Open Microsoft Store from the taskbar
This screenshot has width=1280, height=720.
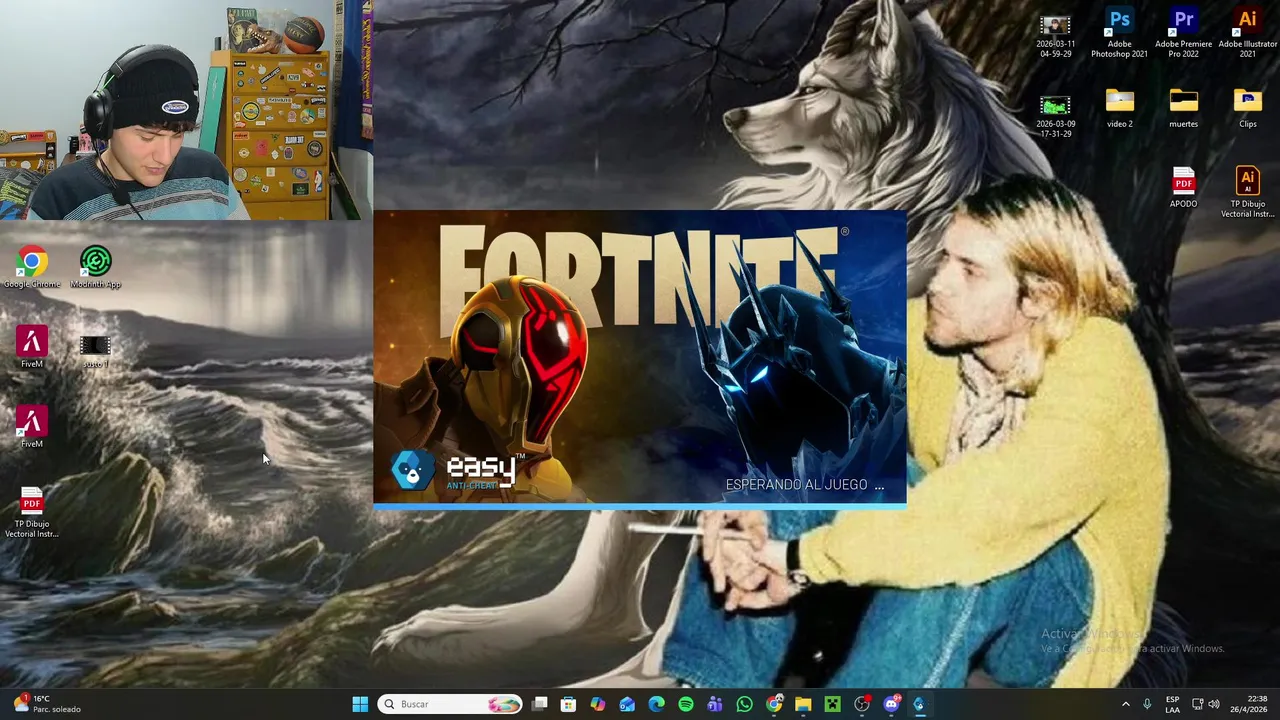click(x=568, y=704)
